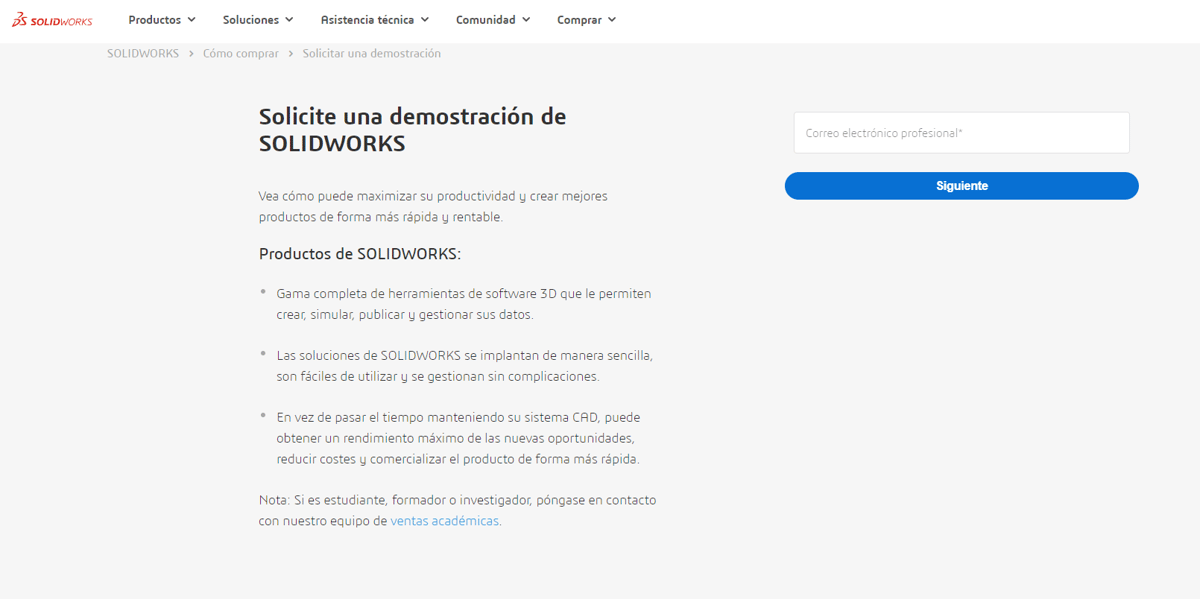Image resolution: width=1200 pixels, height=599 pixels.
Task: Open the Comprar menu
Action: (x=587, y=20)
